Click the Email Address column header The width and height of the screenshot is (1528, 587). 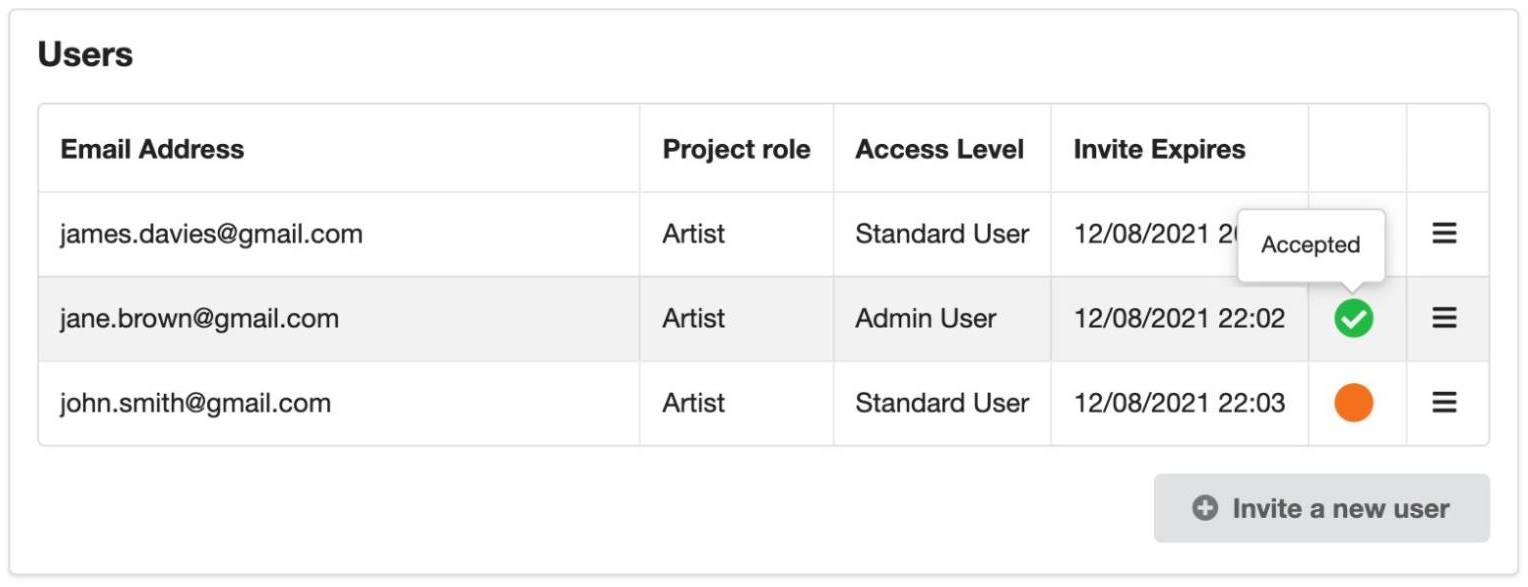(x=152, y=149)
